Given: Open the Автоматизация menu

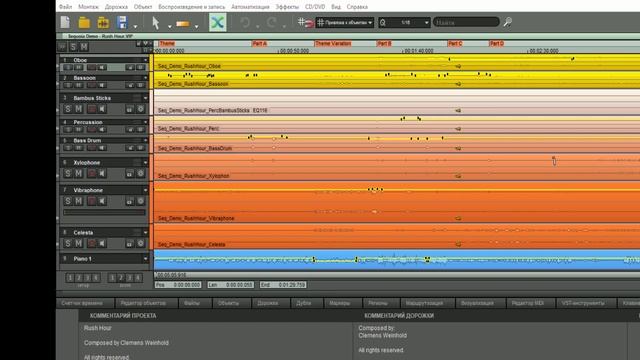Looking at the screenshot, I should [x=250, y=7].
